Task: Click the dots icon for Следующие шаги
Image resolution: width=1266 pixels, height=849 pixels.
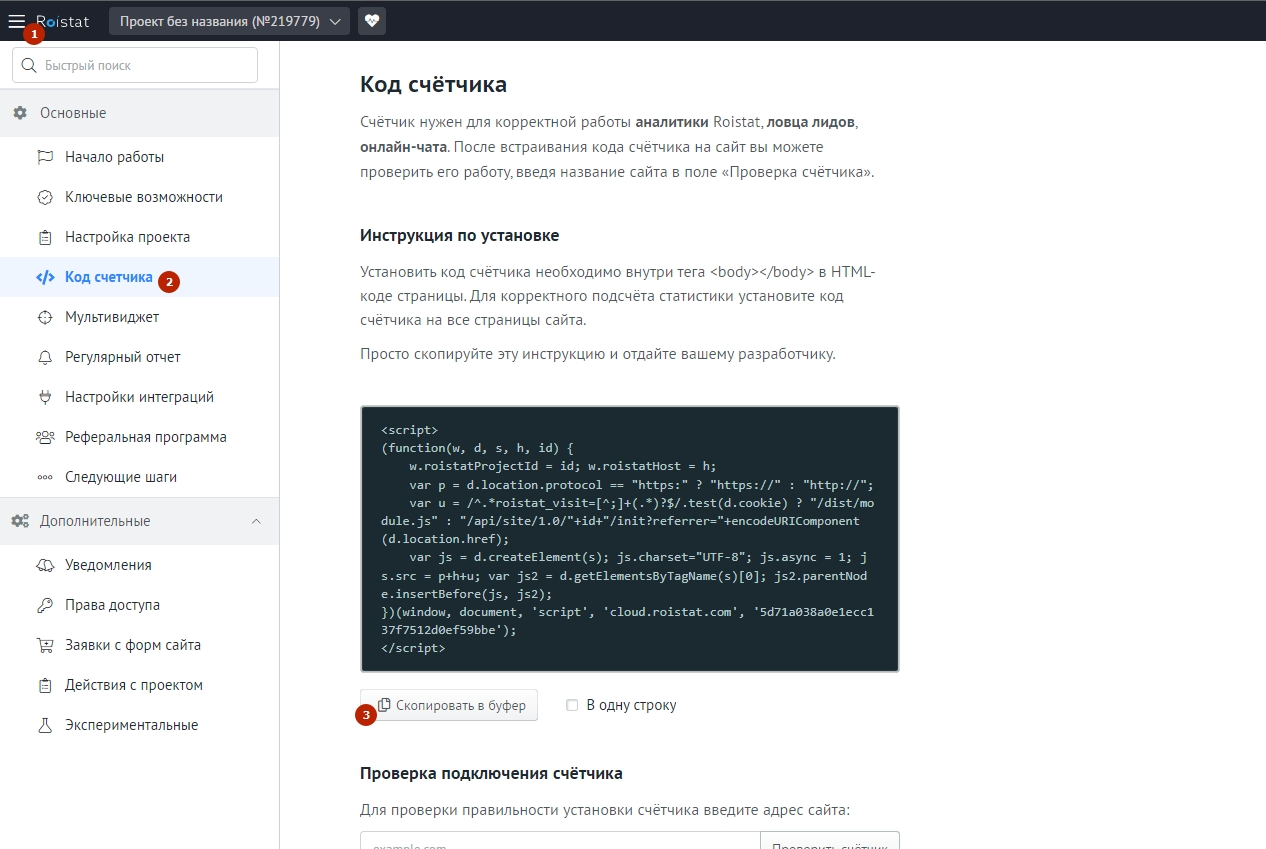Action: point(44,478)
